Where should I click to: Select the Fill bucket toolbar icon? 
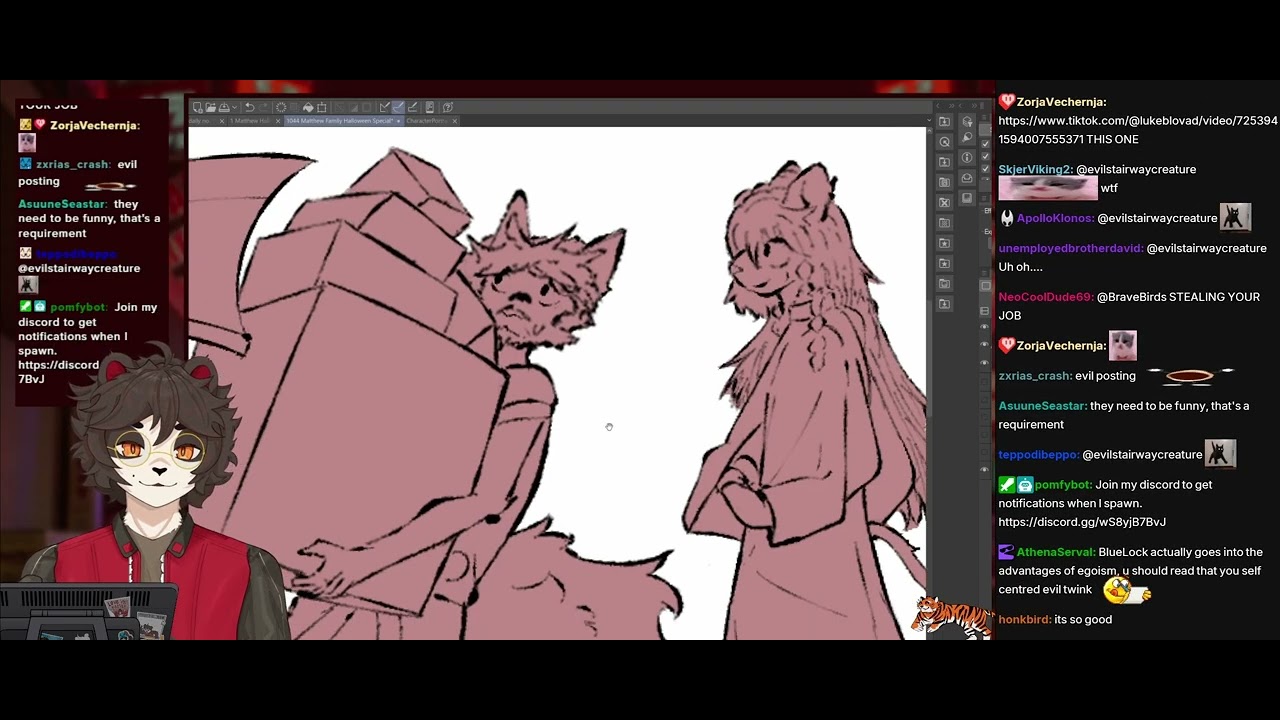tap(308, 107)
